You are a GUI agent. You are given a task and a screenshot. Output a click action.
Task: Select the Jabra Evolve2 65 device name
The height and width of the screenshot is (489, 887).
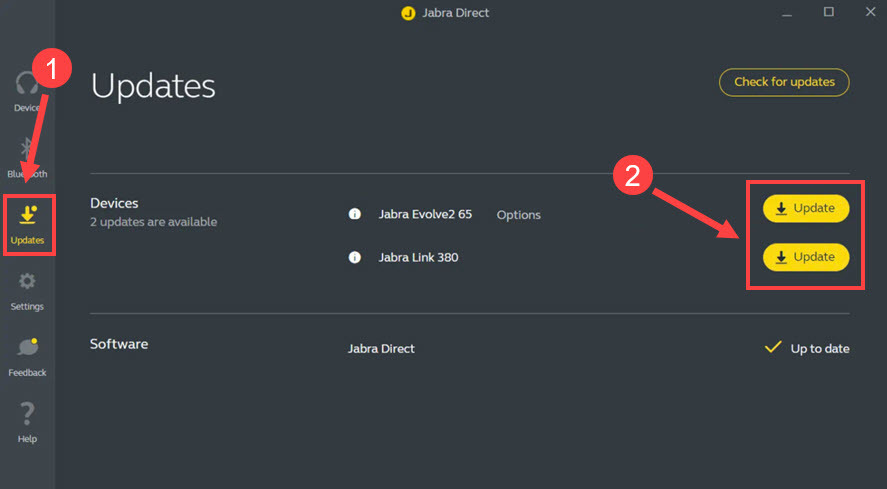(x=425, y=215)
